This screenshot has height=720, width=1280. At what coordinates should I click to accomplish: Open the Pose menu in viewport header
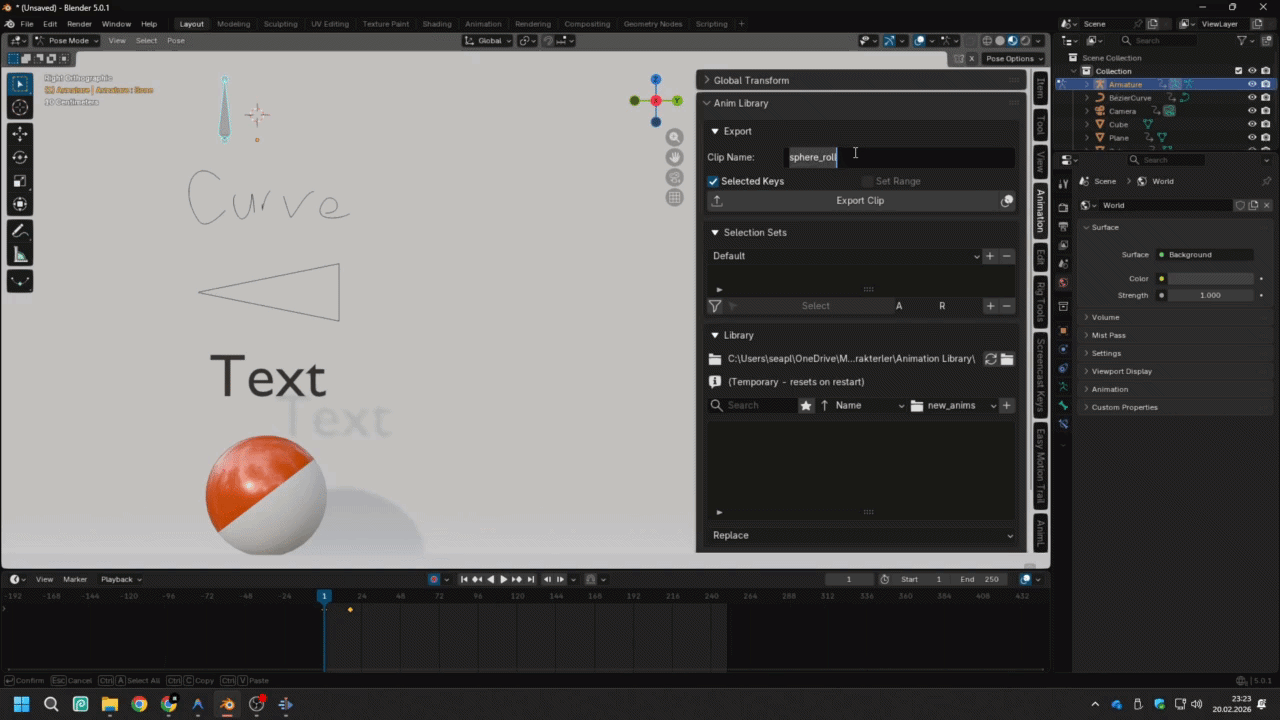(x=176, y=41)
